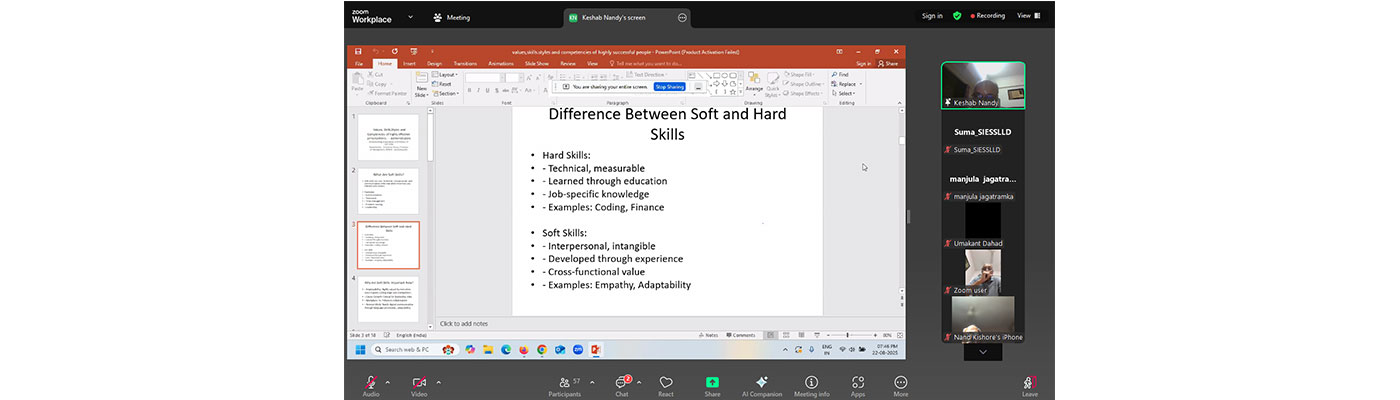Screen dimensions: 1400x400
Task: Open Microsoft Edge from the taskbar
Action: point(506,350)
